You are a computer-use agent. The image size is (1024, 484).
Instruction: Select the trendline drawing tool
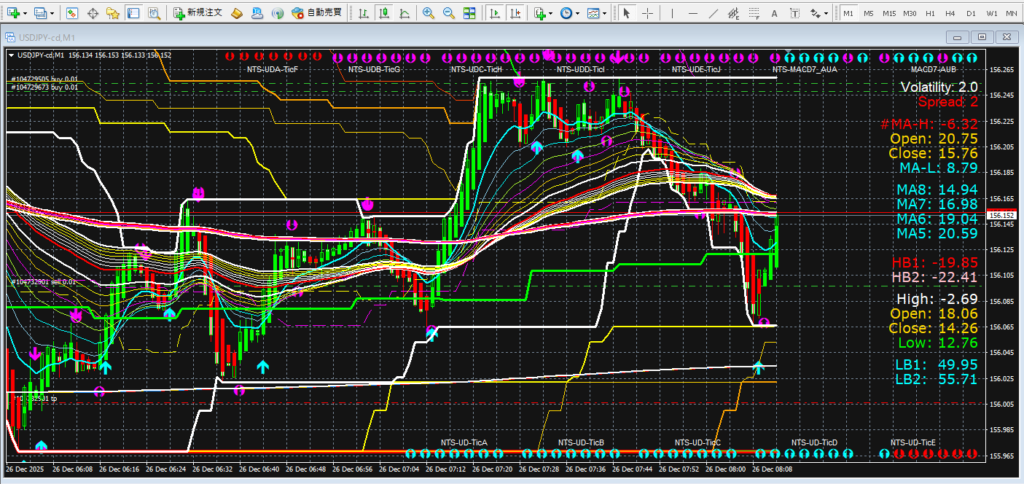coord(712,13)
